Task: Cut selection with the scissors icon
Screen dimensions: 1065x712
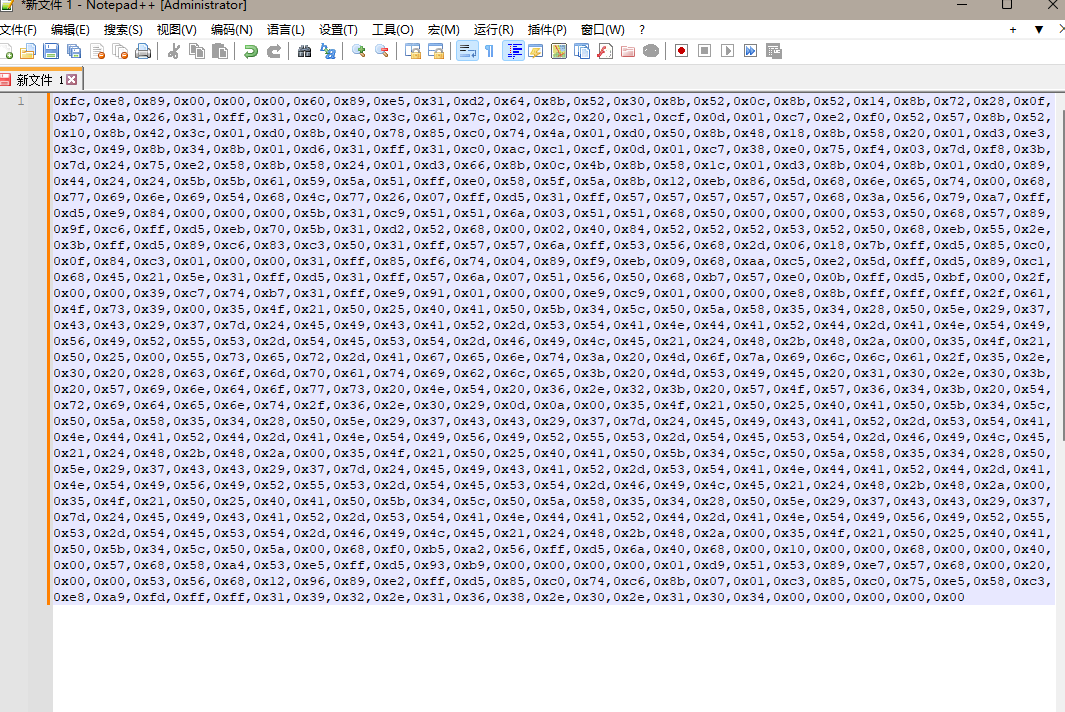Action: pos(174,51)
